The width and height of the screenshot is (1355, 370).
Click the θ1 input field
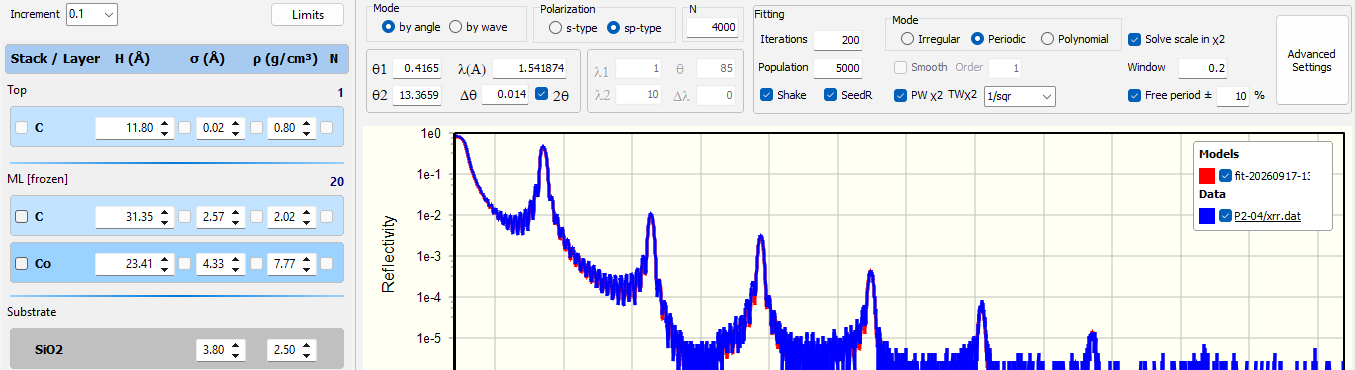click(416, 68)
